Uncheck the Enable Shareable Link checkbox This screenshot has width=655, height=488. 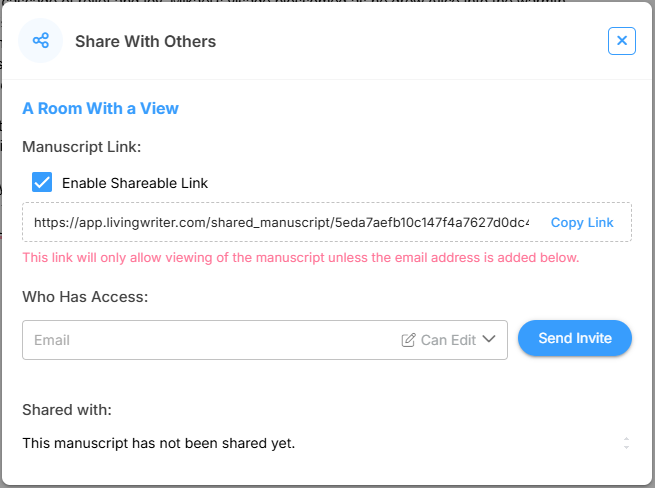tap(42, 183)
